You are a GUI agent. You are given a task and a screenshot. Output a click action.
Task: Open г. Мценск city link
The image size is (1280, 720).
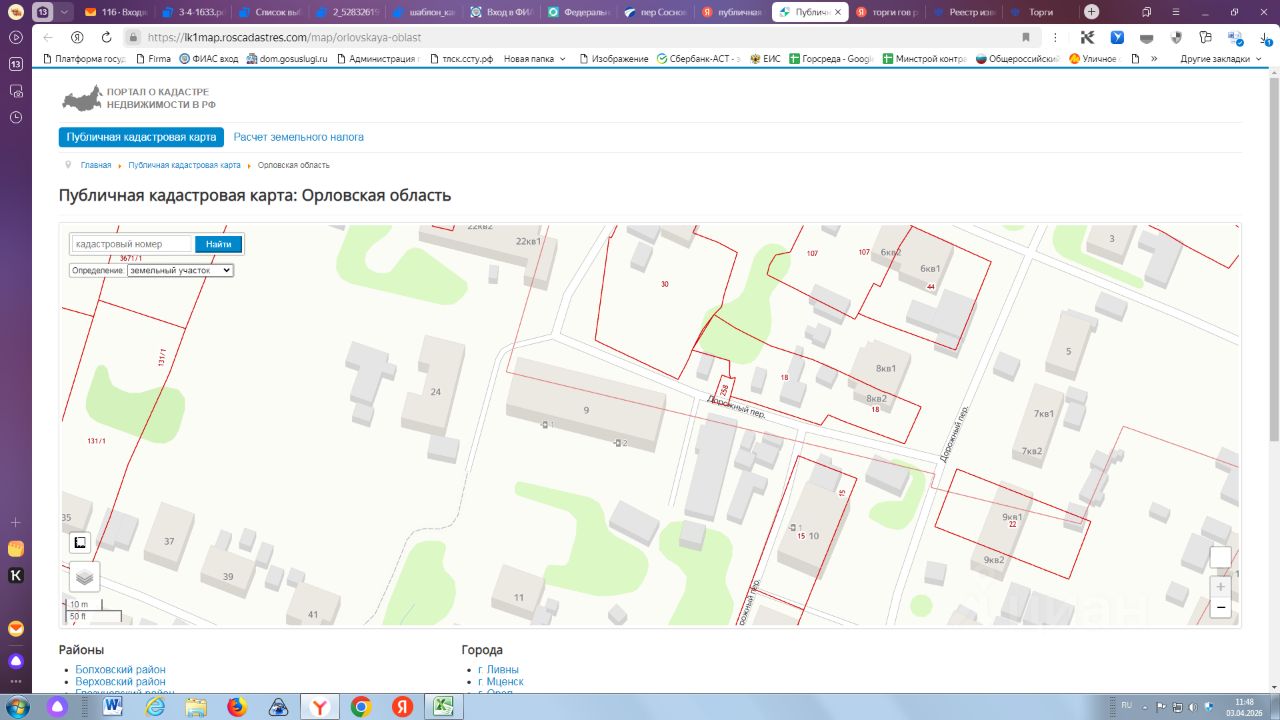(501, 682)
